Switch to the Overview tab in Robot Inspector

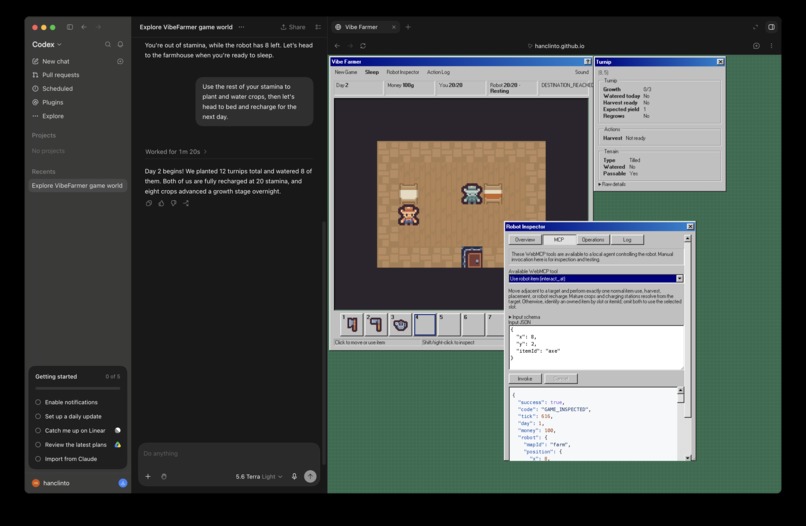(524, 240)
